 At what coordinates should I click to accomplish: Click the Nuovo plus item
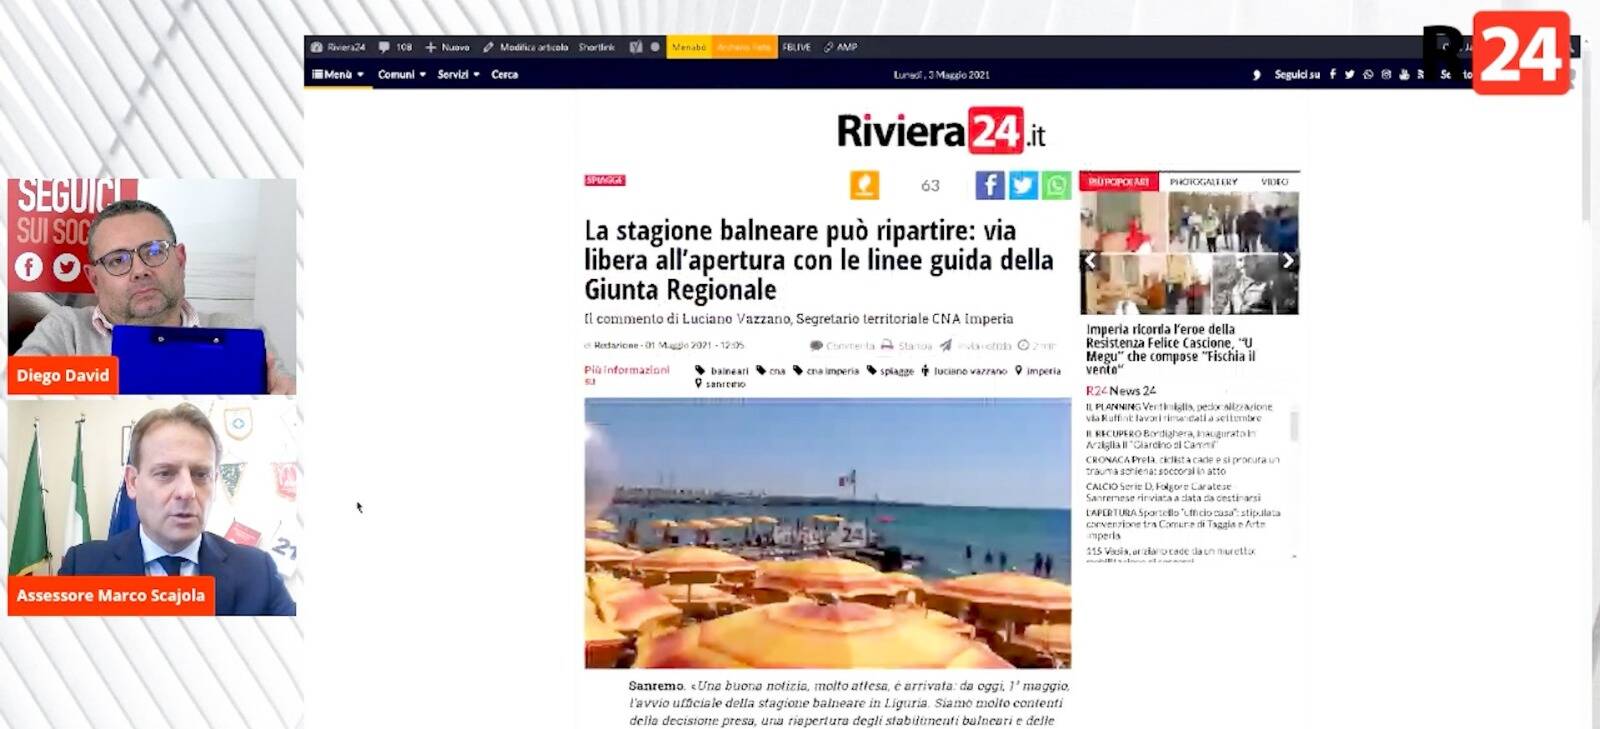click(447, 47)
